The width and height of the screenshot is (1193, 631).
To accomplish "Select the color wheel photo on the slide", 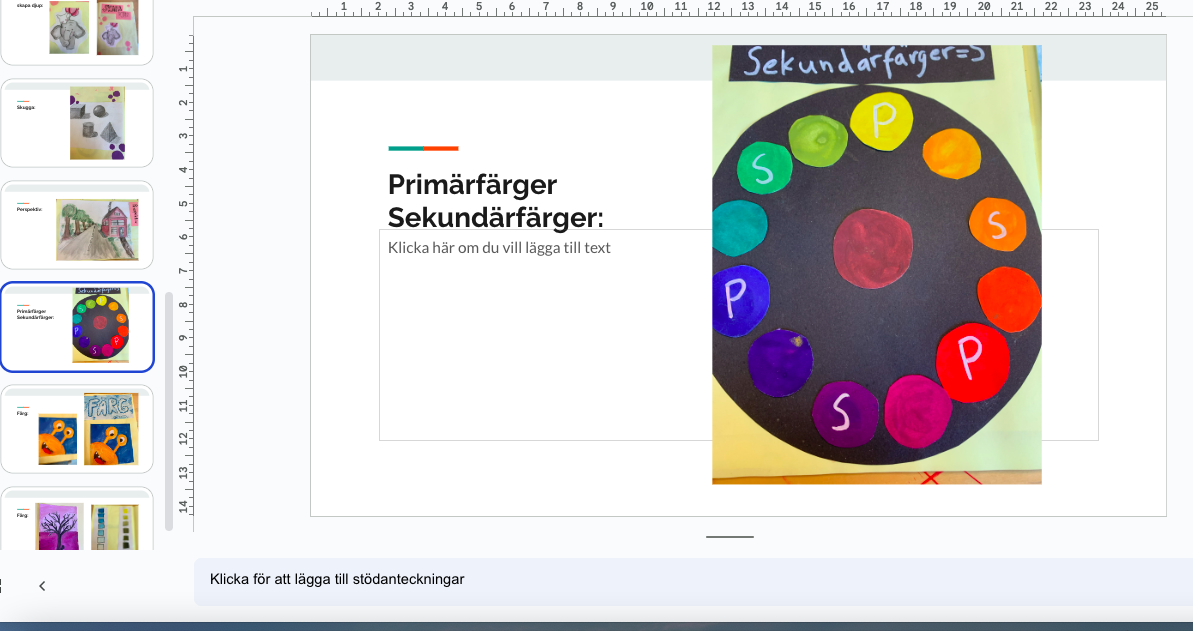I will [x=877, y=265].
